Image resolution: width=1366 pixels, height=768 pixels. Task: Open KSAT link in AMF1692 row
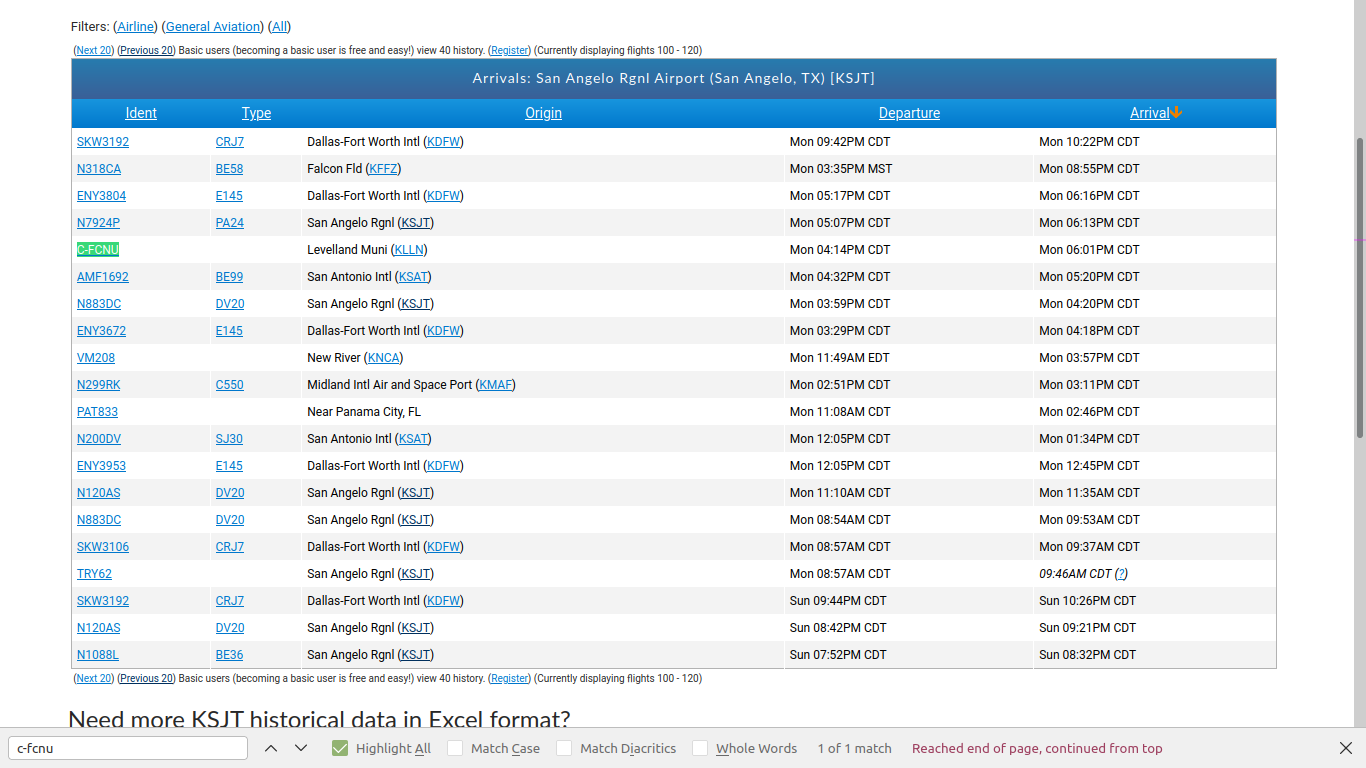413,277
